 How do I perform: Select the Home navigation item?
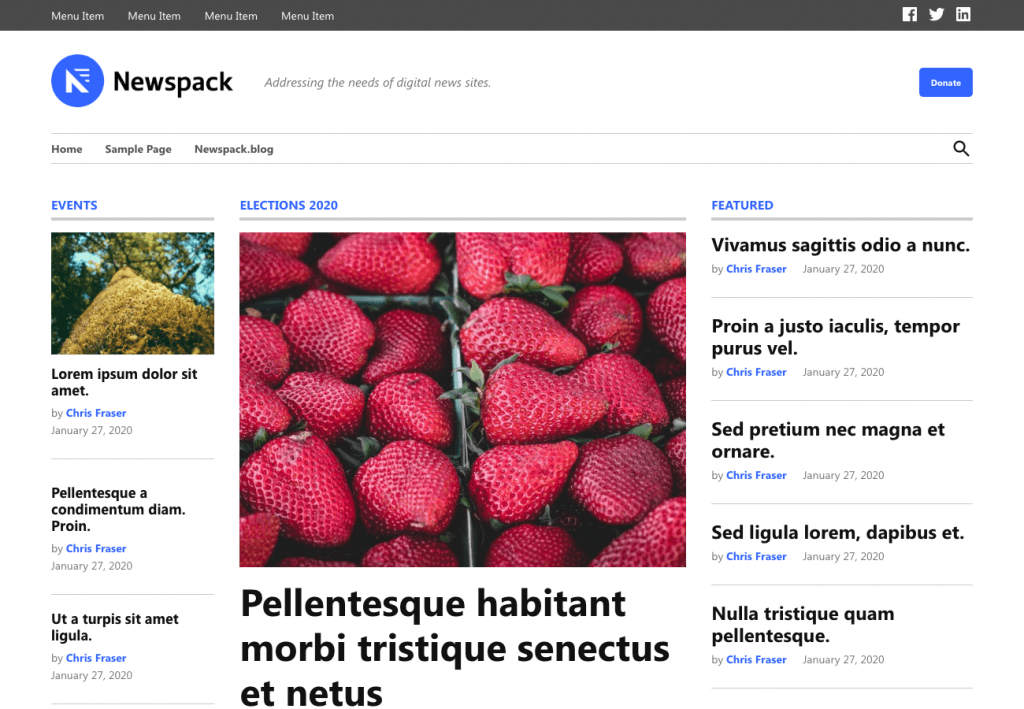(66, 148)
